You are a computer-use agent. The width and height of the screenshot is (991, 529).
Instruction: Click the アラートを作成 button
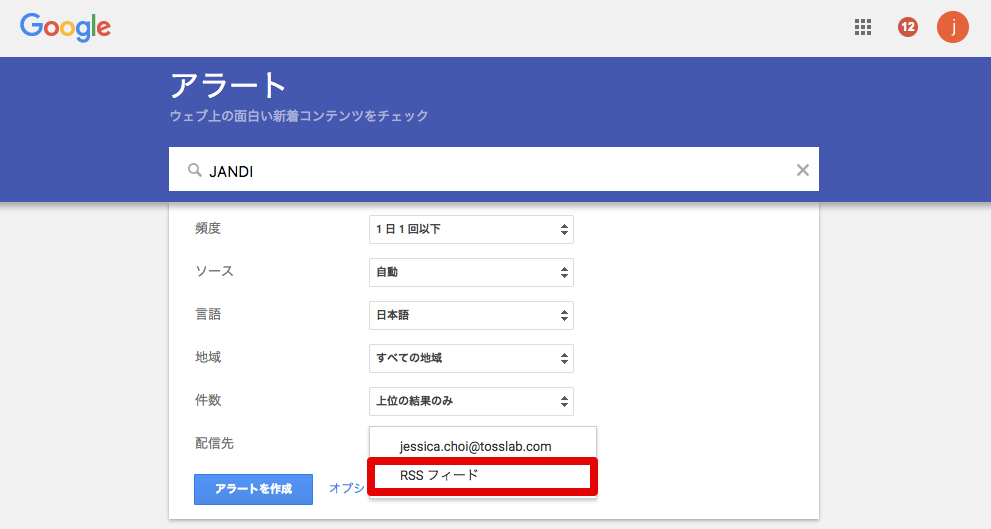click(x=253, y=489)
